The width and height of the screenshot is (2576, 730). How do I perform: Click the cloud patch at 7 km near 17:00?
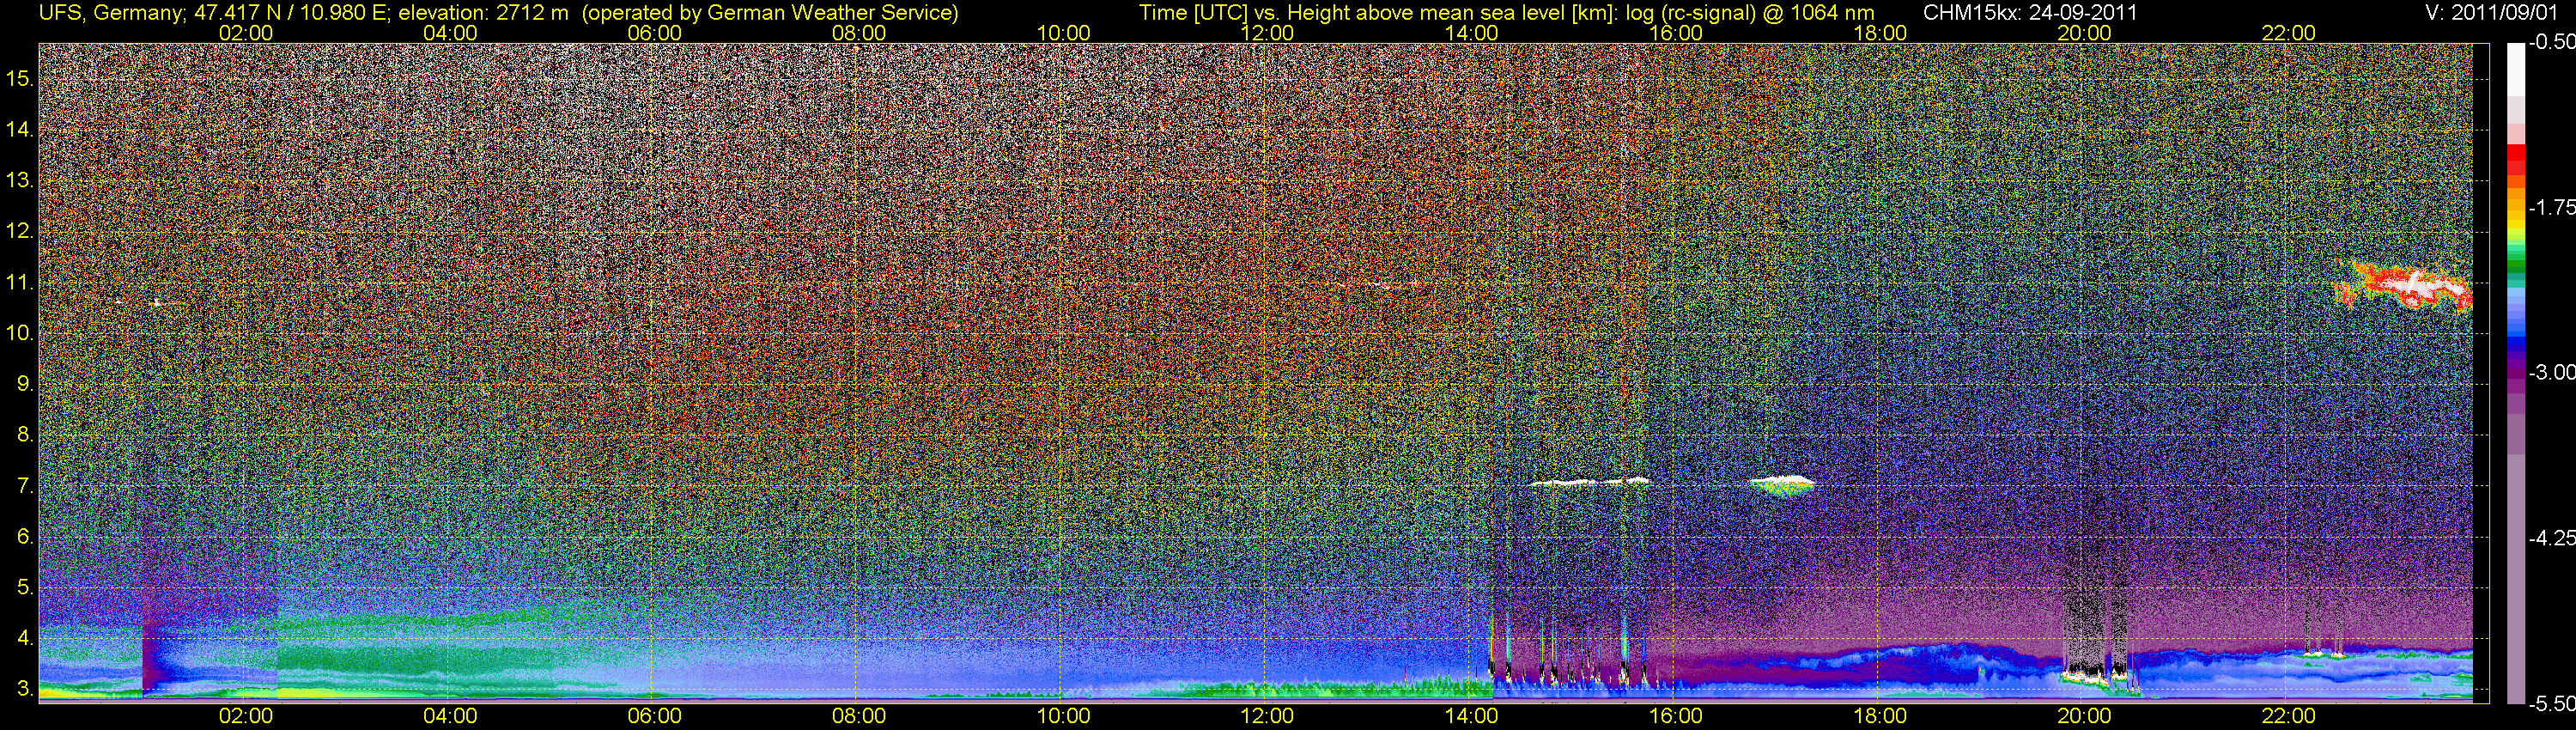tap(1782, 485)
